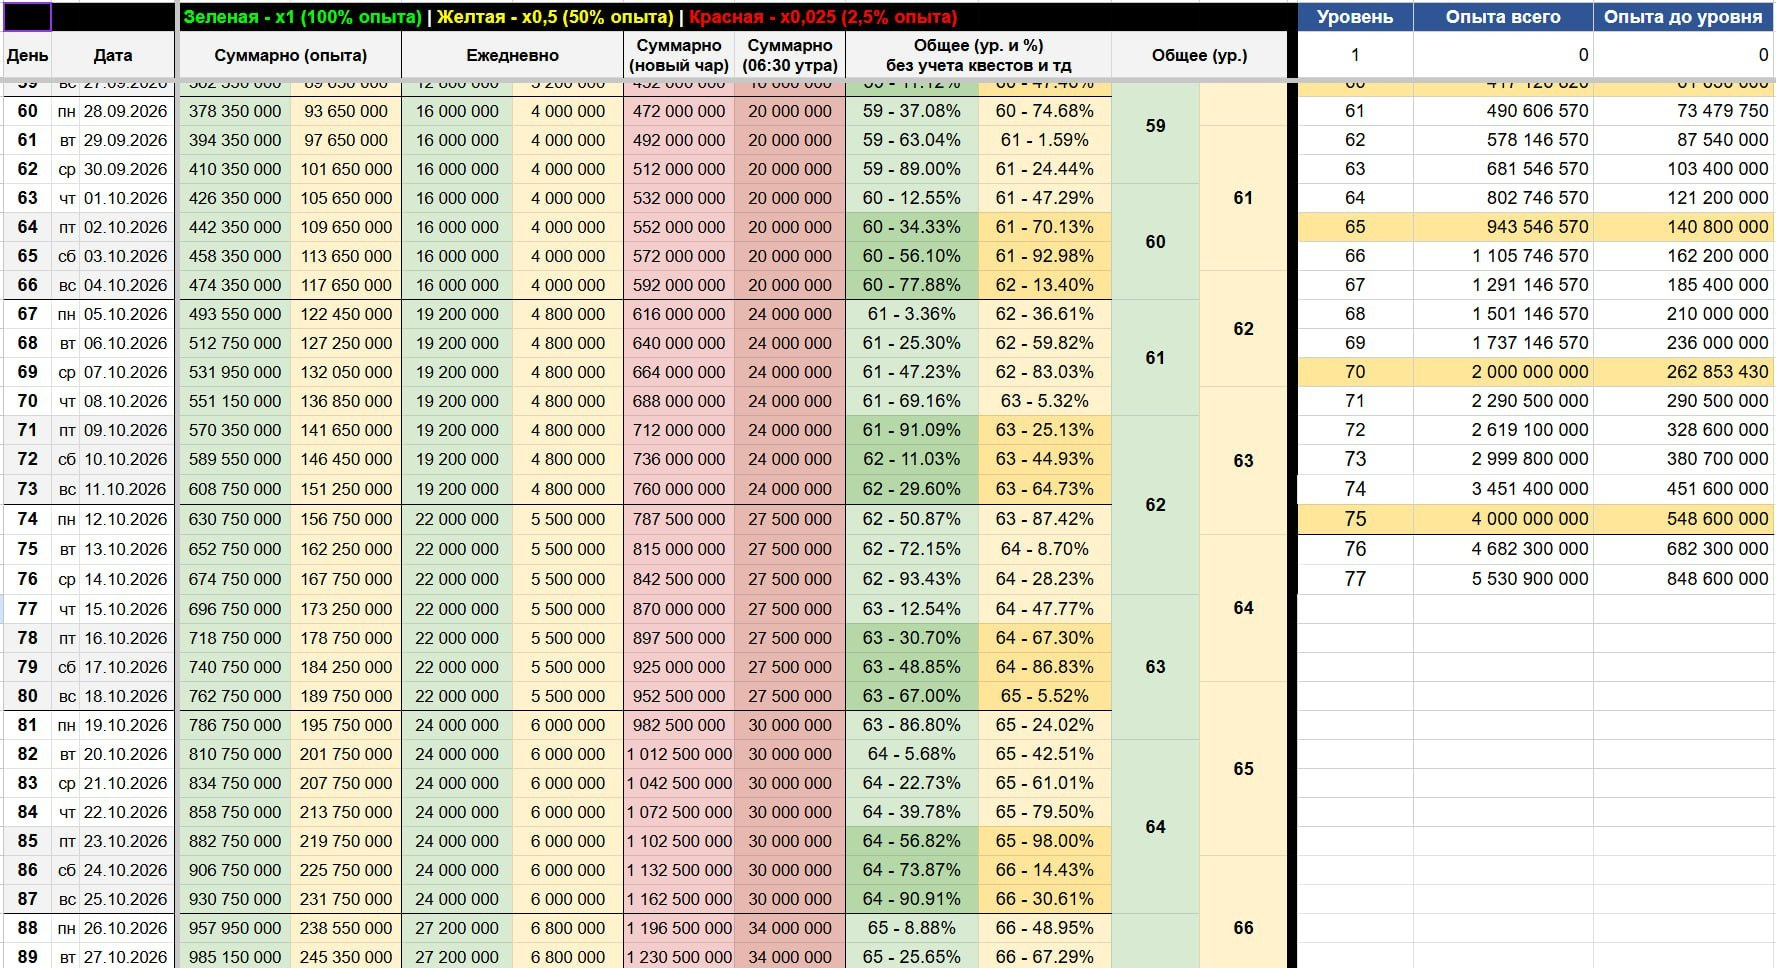Click the 'День' column header

[27, 55]
